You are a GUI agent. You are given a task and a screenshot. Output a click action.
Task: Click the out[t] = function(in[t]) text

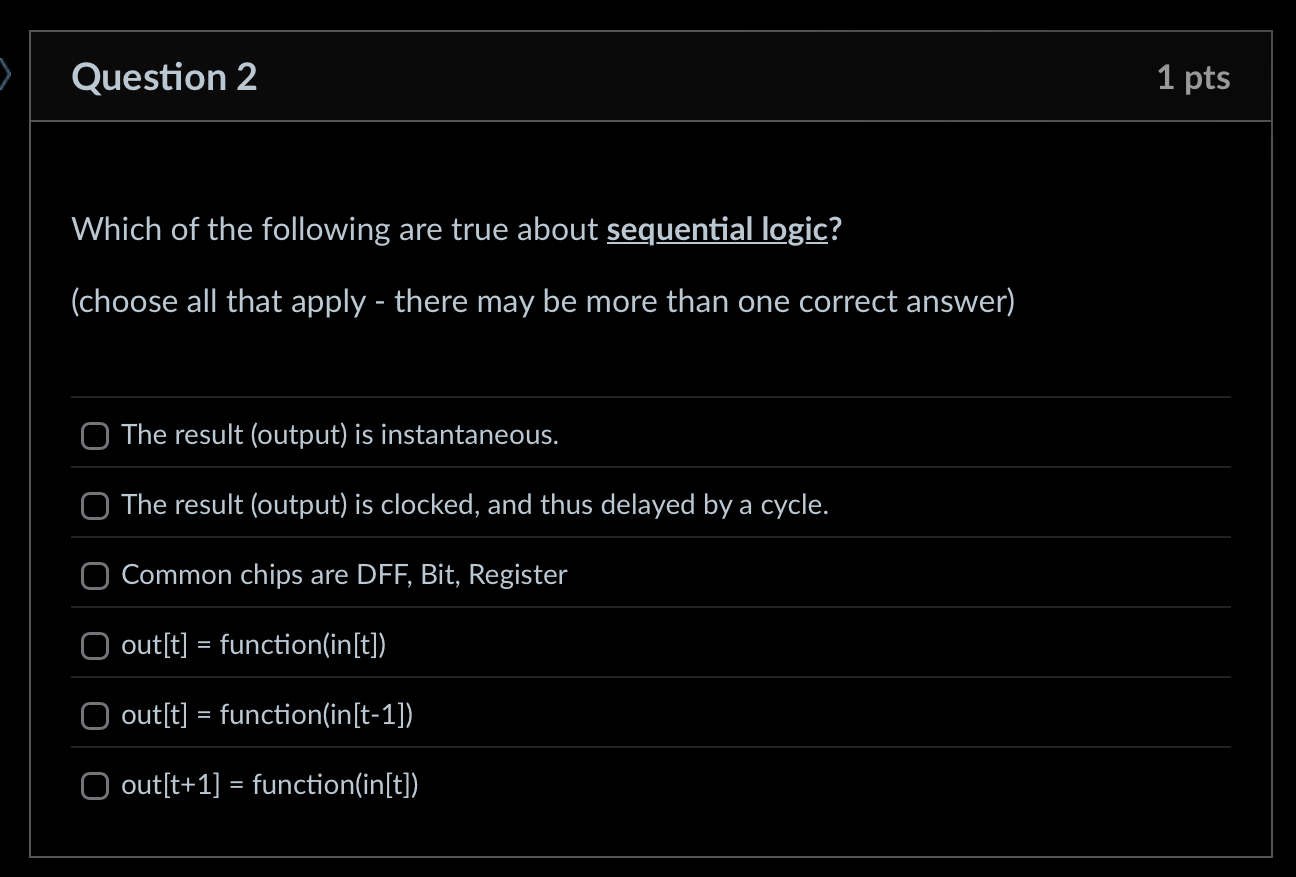252,645
